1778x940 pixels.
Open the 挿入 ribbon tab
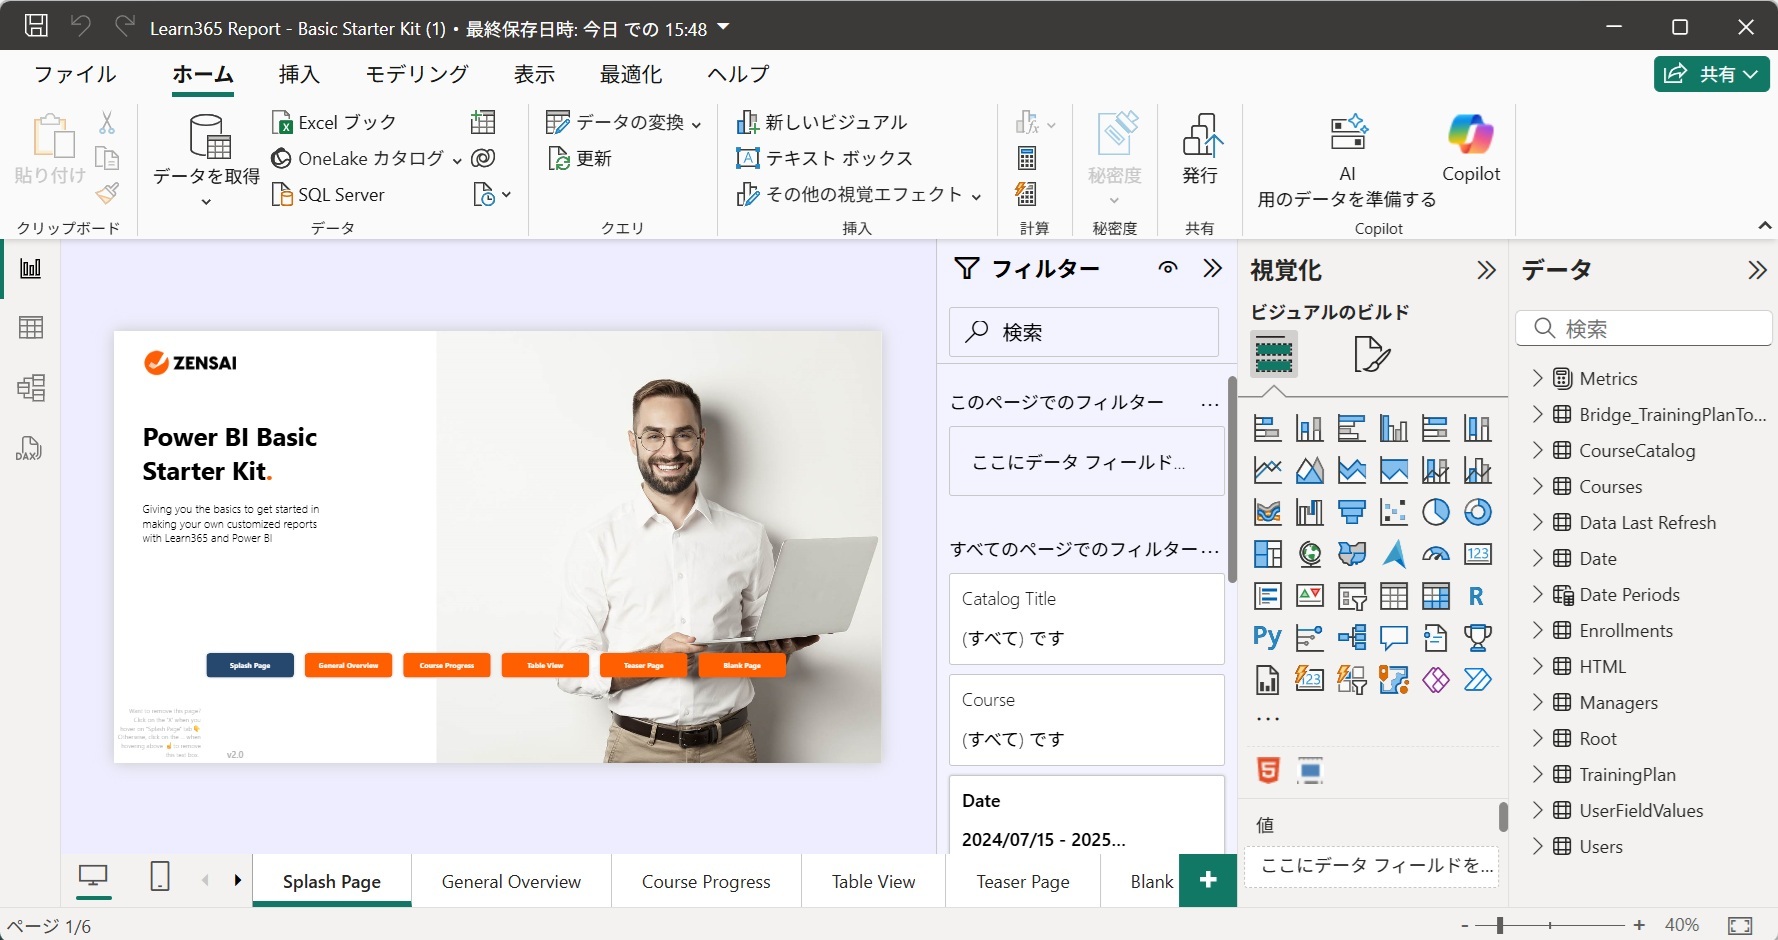298,74
